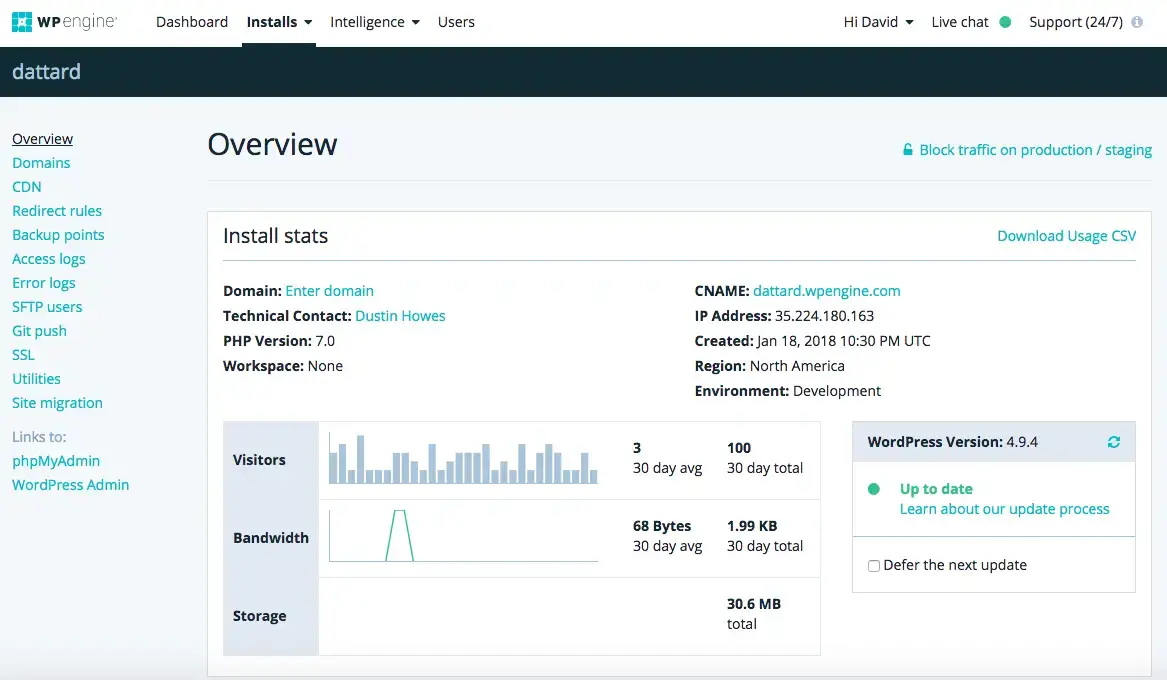Expand the Installs dropdown menu
This screenshot has height=680, width=1167.
tap(279, 22)
